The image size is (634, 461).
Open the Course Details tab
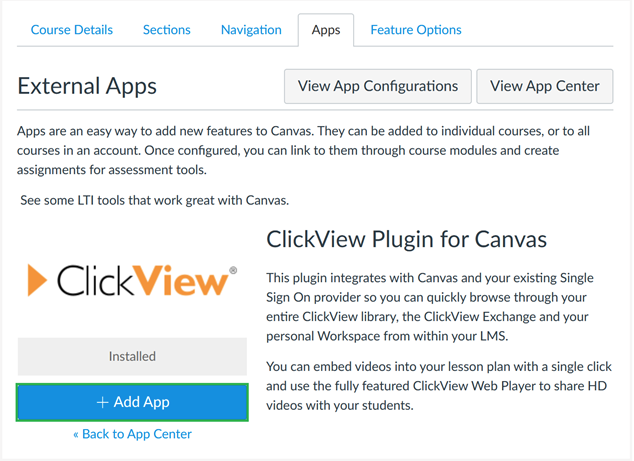pyautogui.click(x=72, y=30)
